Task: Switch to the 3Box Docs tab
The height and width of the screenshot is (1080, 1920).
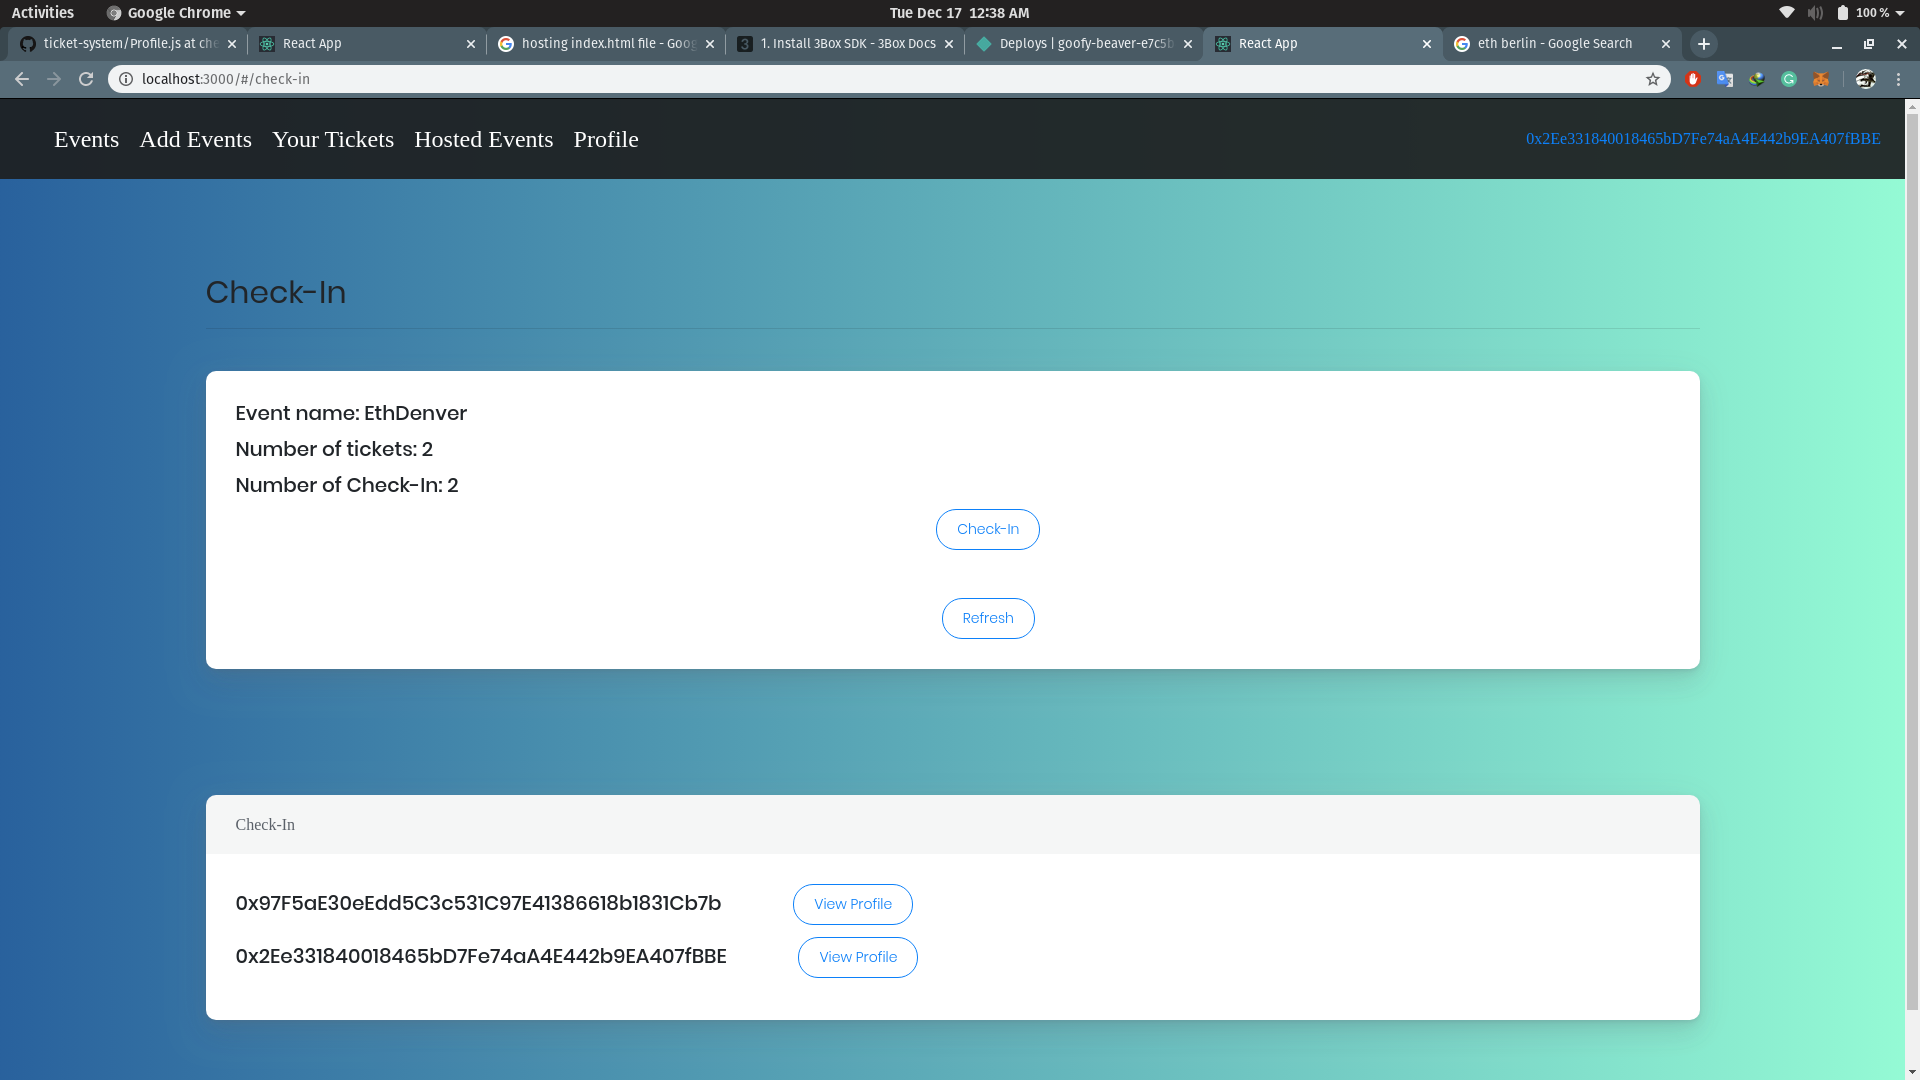Action: click(x=846, y=44)
